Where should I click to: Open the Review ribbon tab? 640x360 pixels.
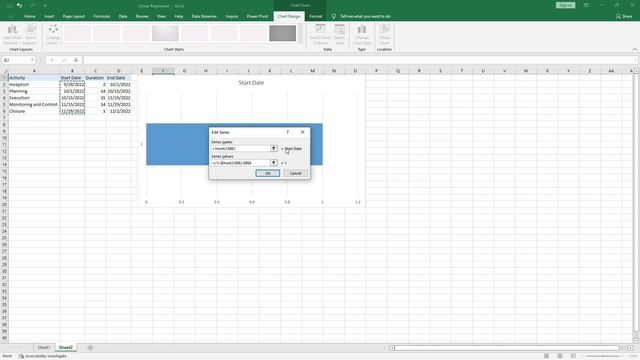(142, 16)
